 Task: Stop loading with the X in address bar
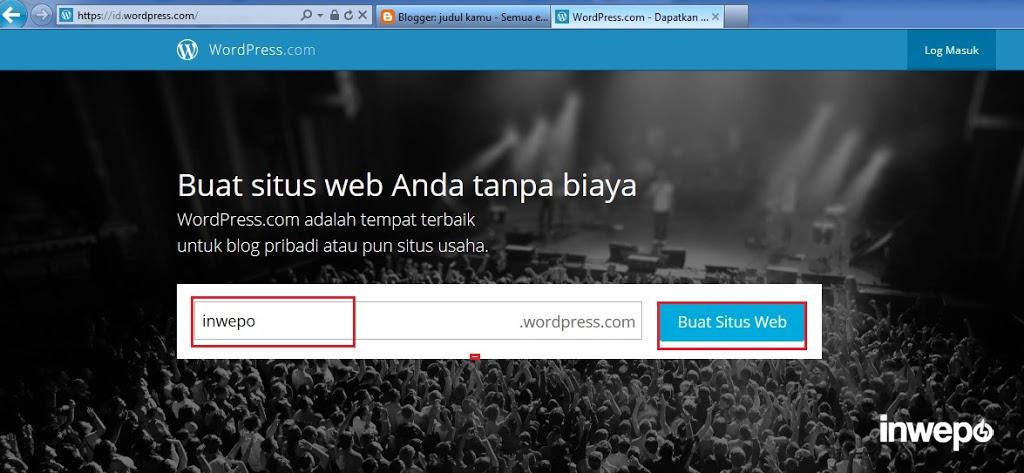pyautogui.click(x=363, y=15)
